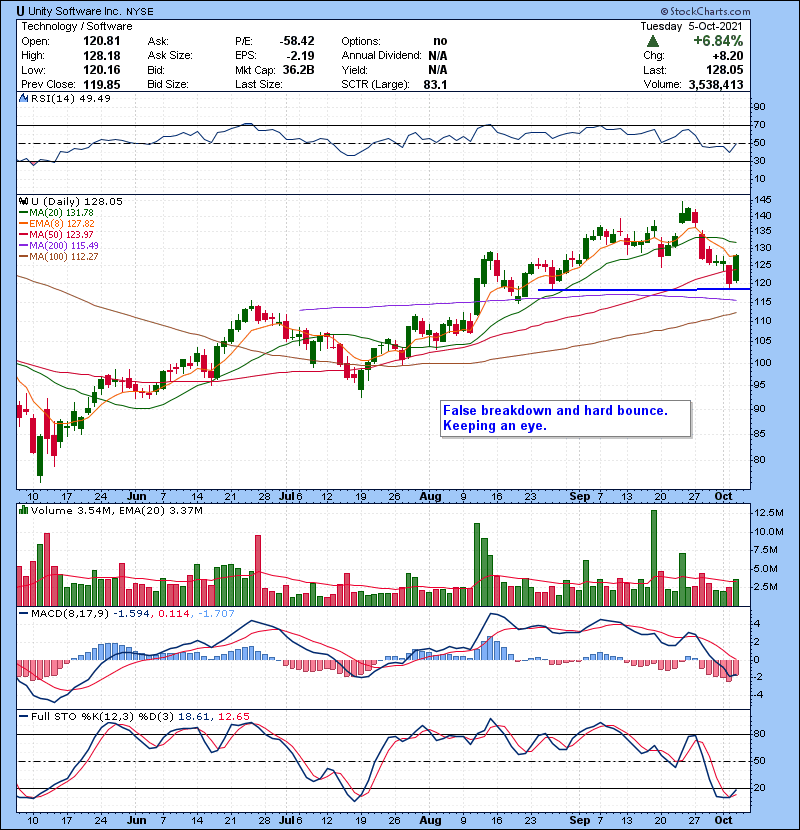
Task: Click the Options value 'no'
Action: coord(440,41)
